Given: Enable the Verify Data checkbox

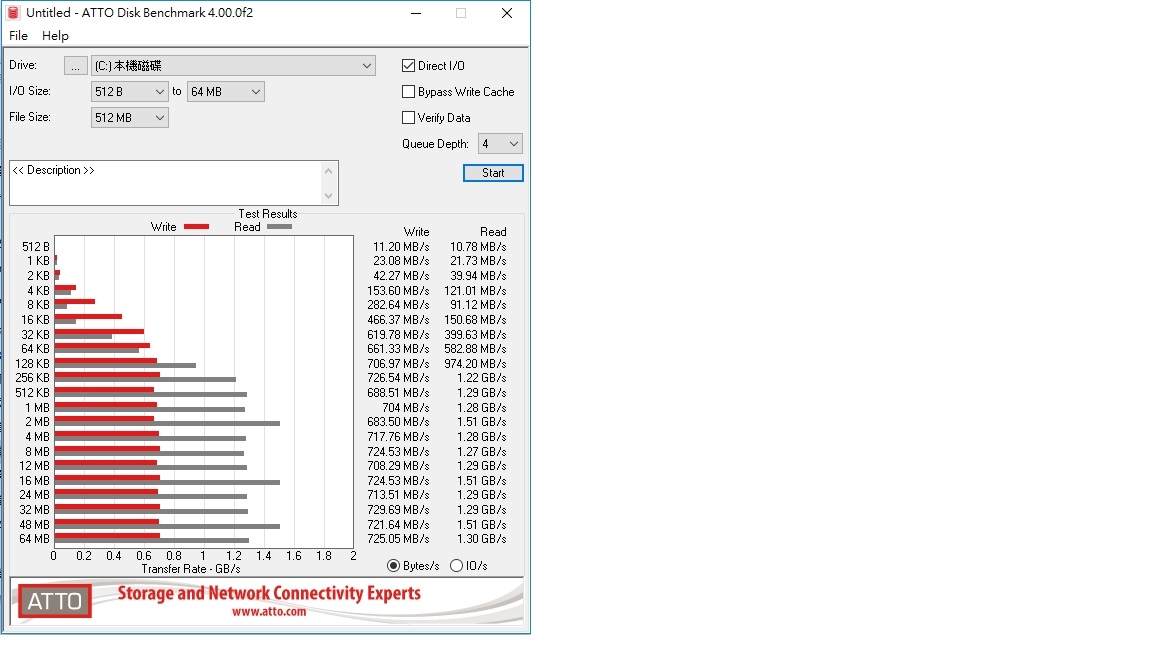Looking at the screenshot, I should click(408, 118).
